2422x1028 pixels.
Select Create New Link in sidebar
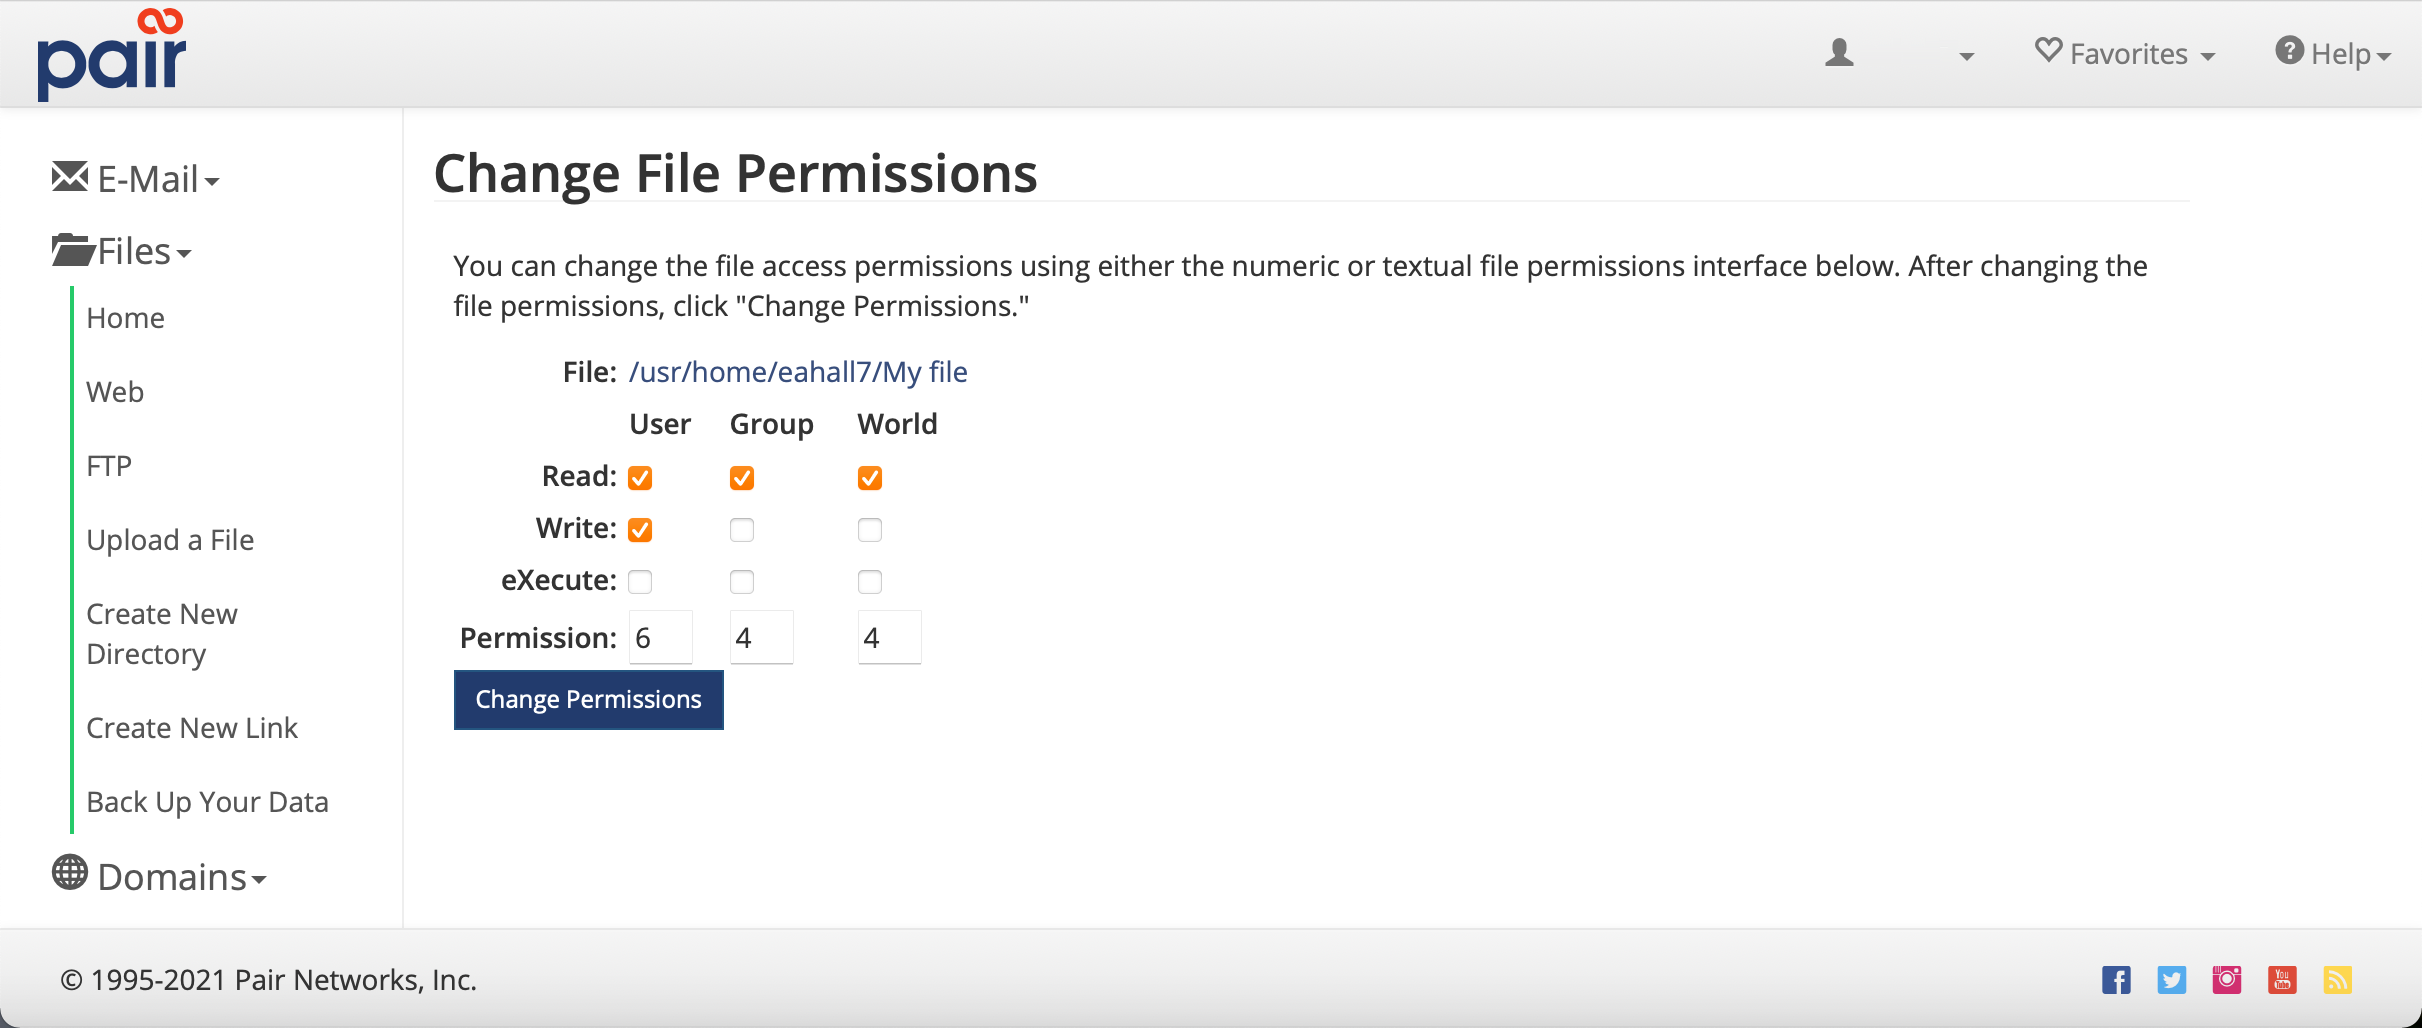[x=192, y=728]
